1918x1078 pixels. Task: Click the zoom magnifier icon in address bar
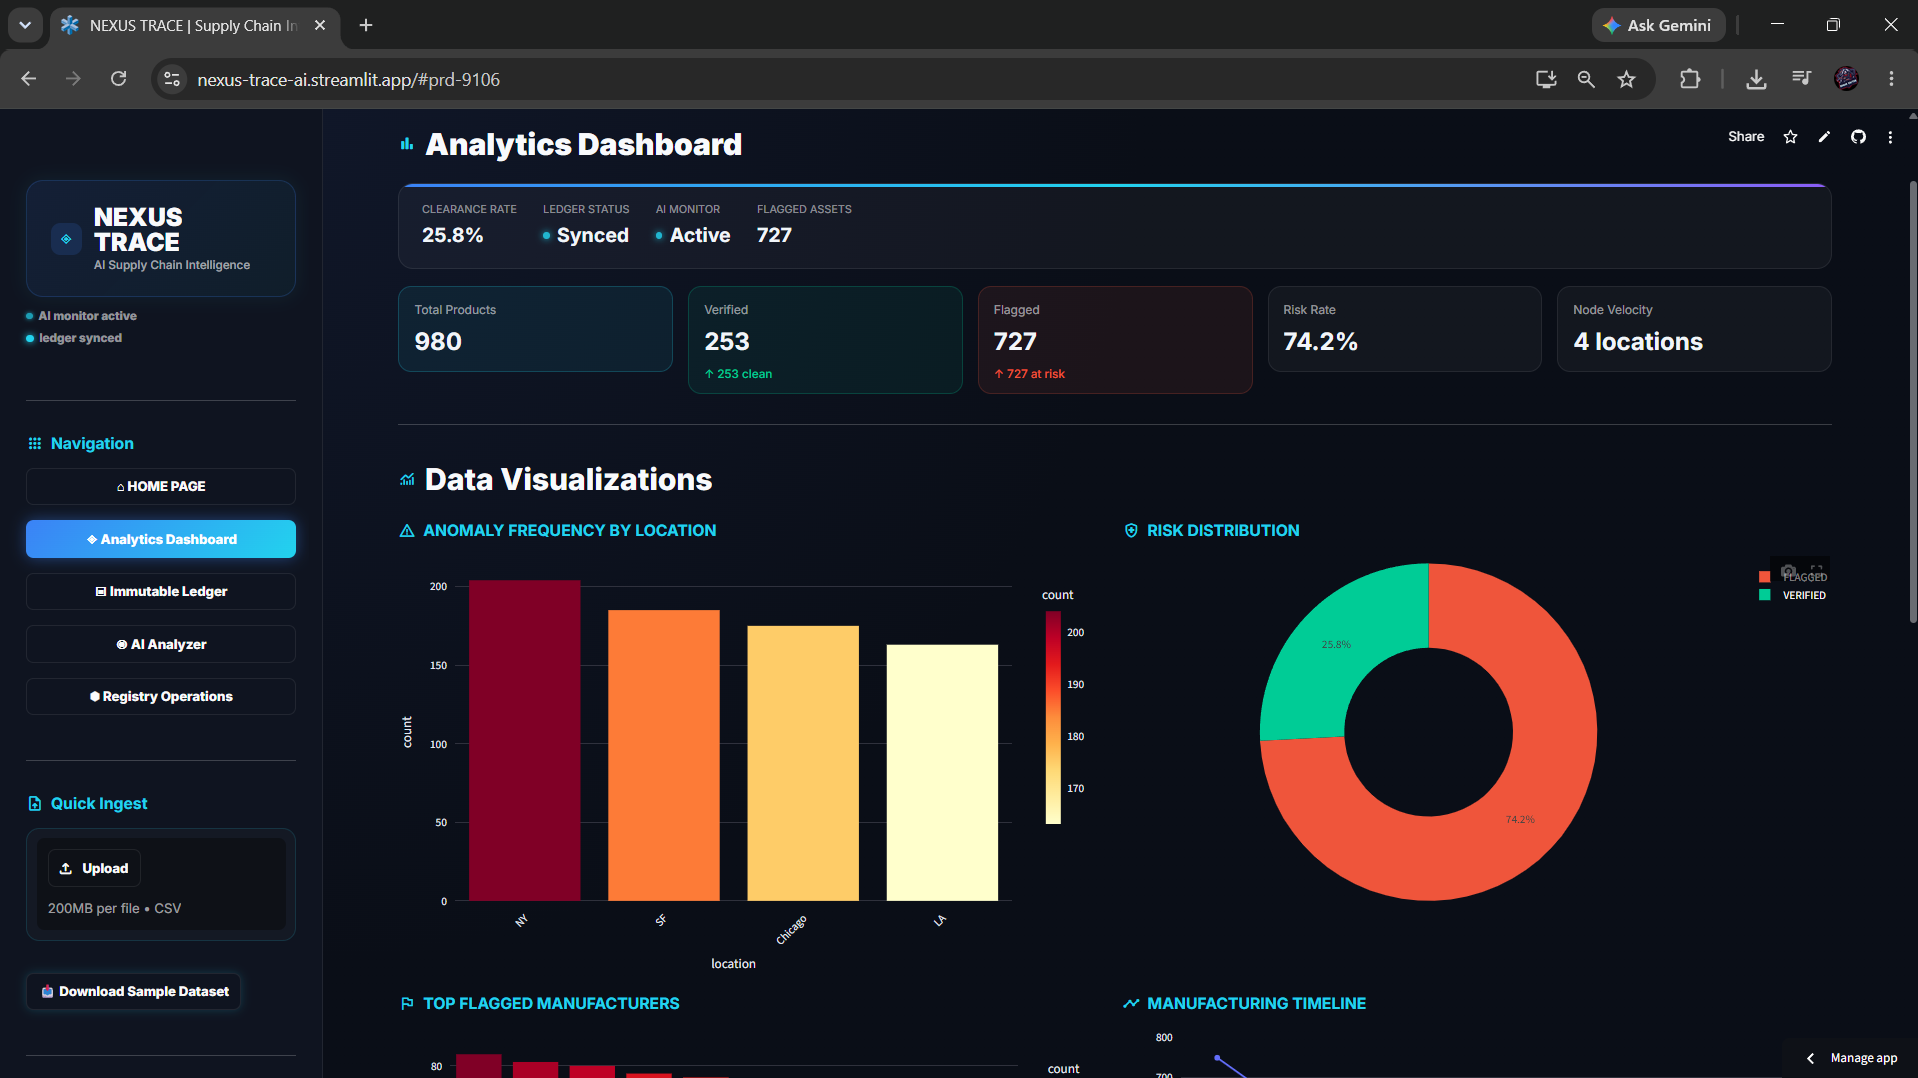(x=1586, y=79)
